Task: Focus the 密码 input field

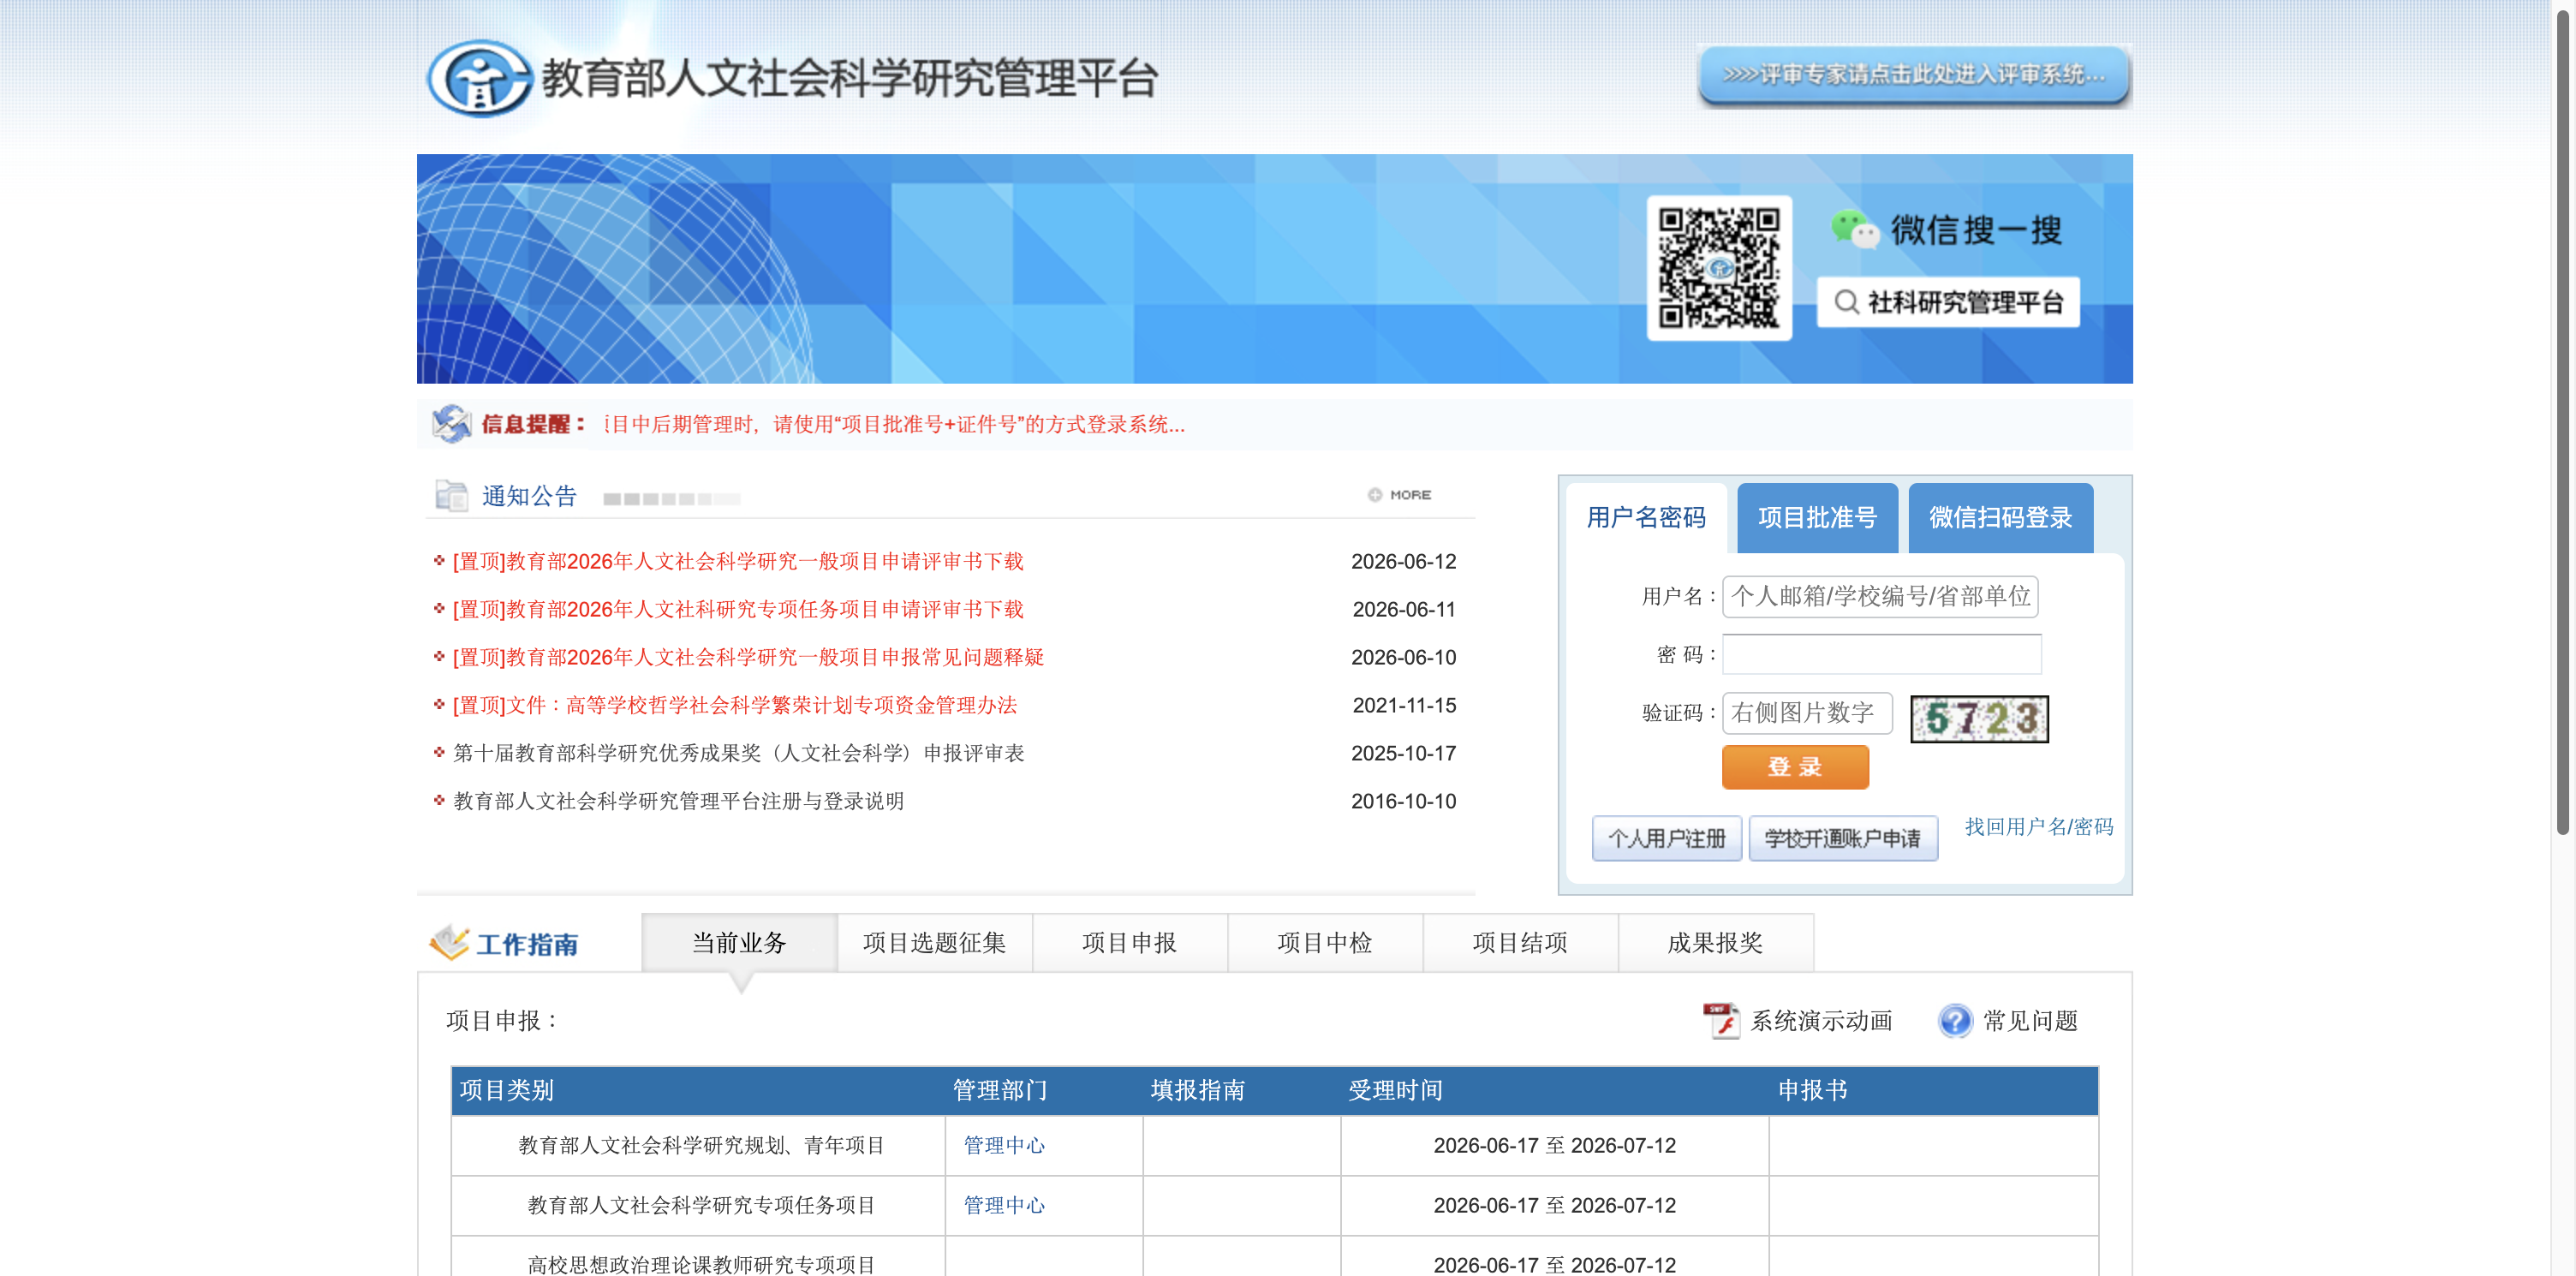Action: (x=1881, y=654)
